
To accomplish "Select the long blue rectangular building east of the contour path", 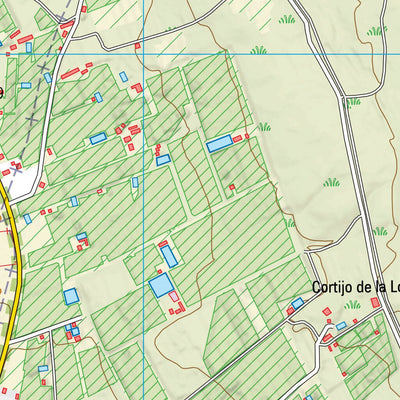I will pos(219,143).
